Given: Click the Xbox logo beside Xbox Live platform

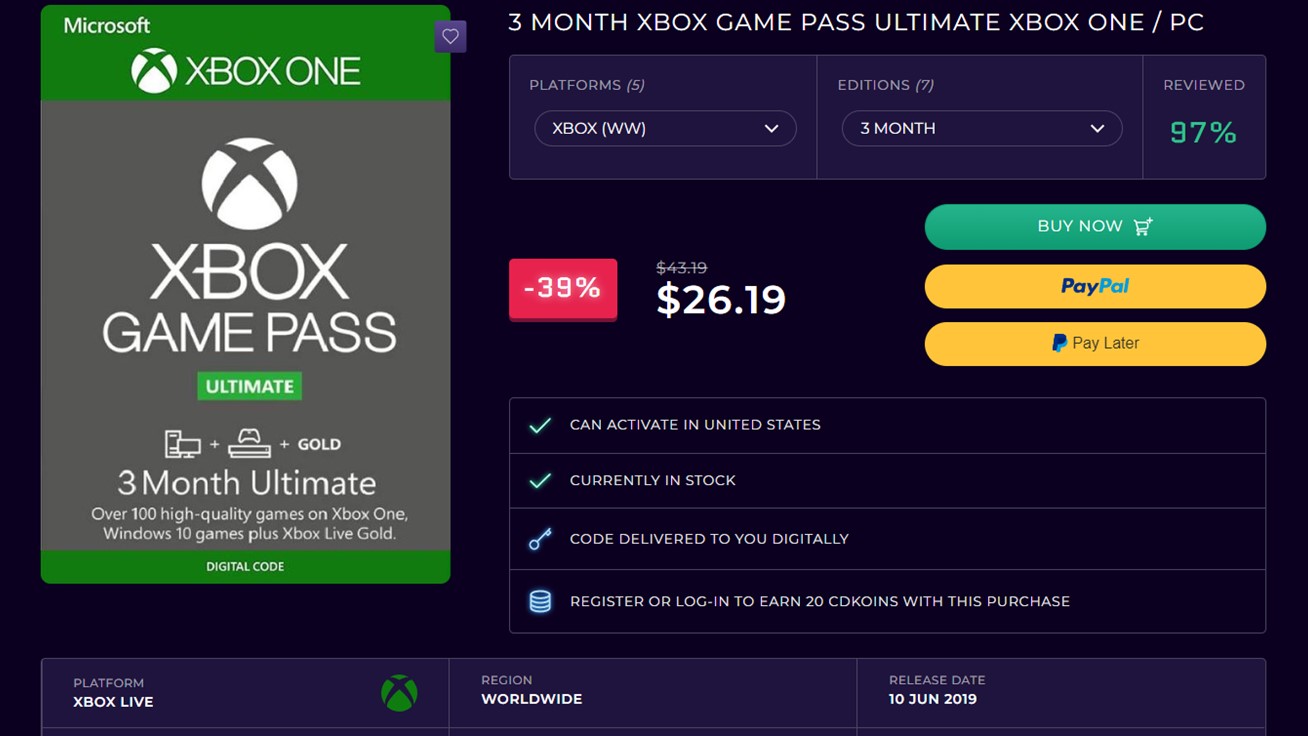Looking at the screenshot, I should pyautogui.click(x=399, y=693).
